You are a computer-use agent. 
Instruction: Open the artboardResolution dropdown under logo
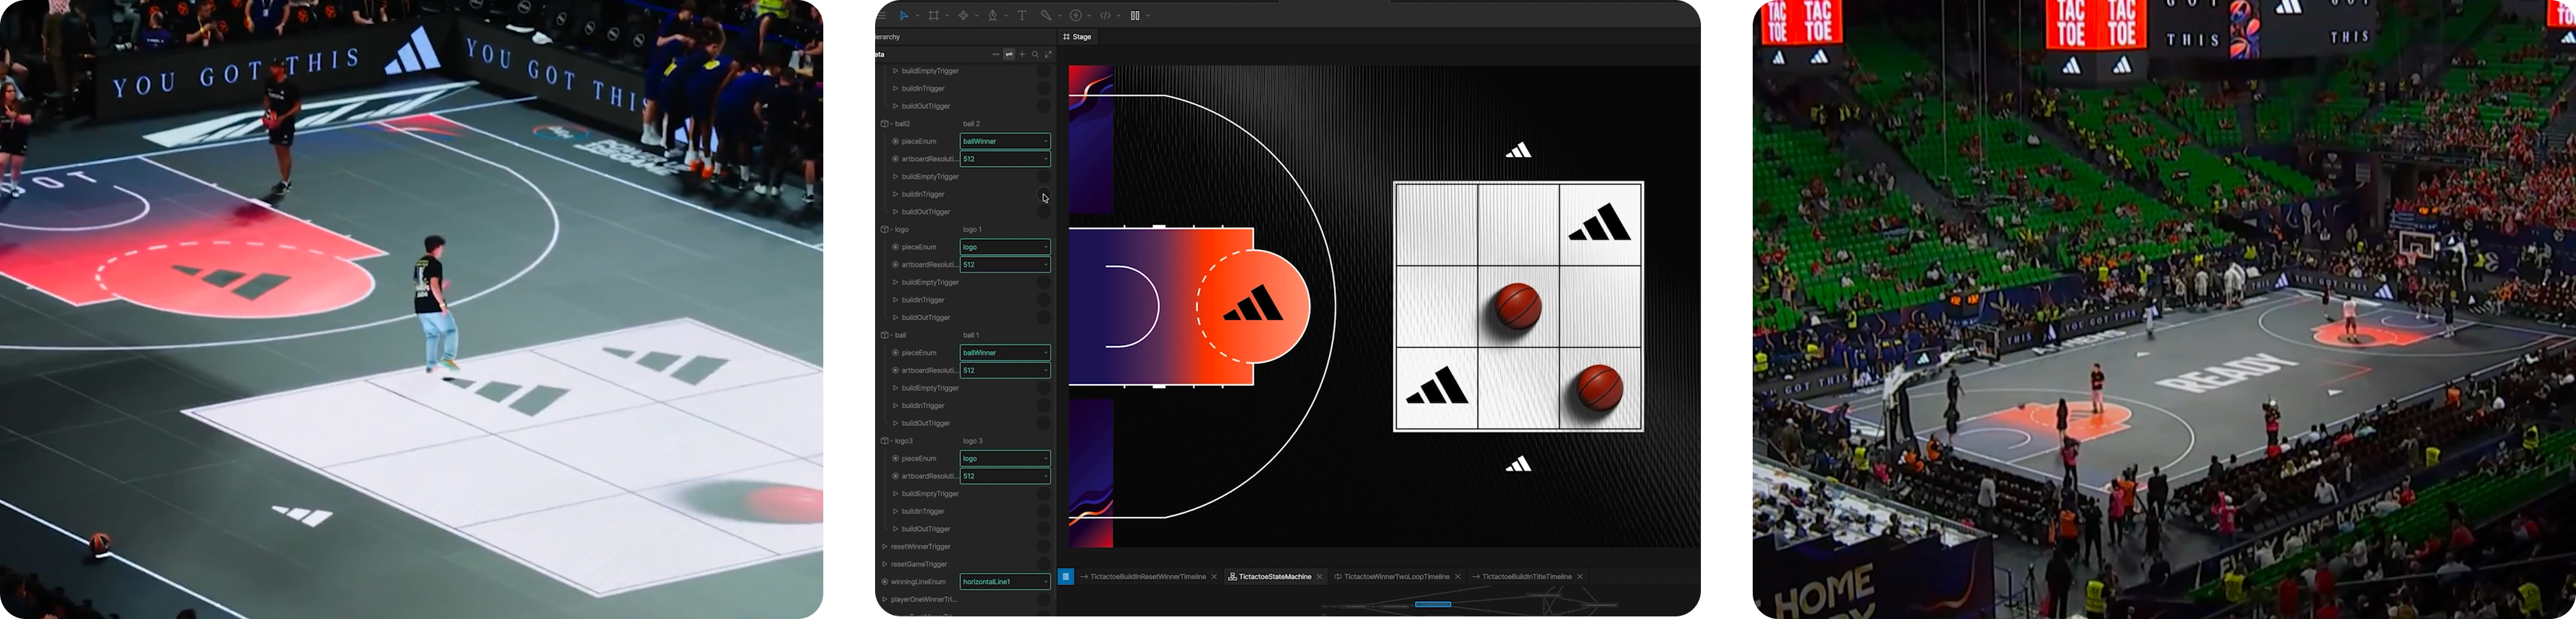pyautogui.click(x=1005, y=265)
